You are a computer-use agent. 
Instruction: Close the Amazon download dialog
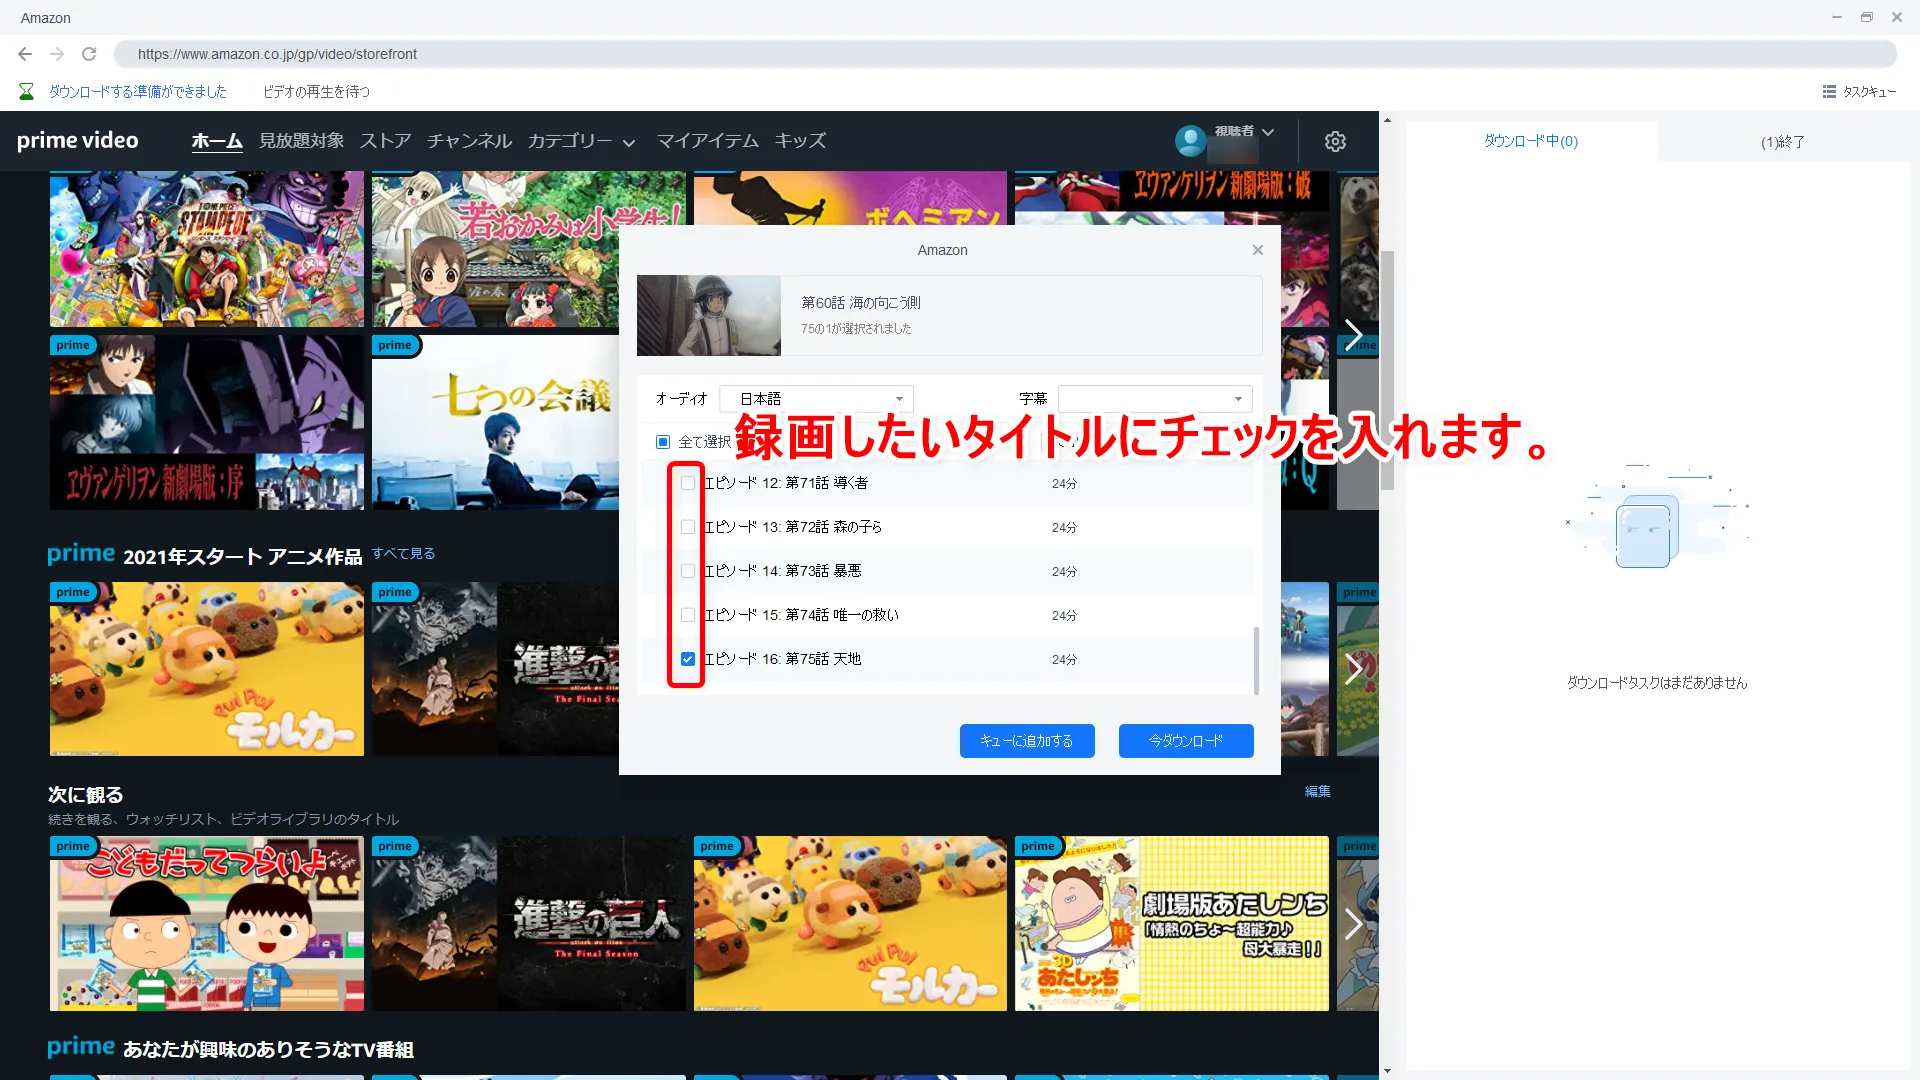1258,250
